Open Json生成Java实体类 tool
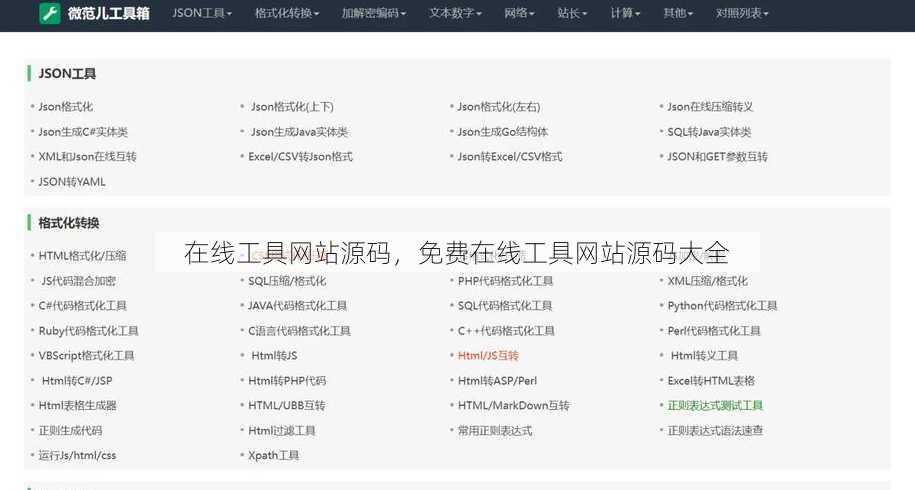 coord(299,132)
